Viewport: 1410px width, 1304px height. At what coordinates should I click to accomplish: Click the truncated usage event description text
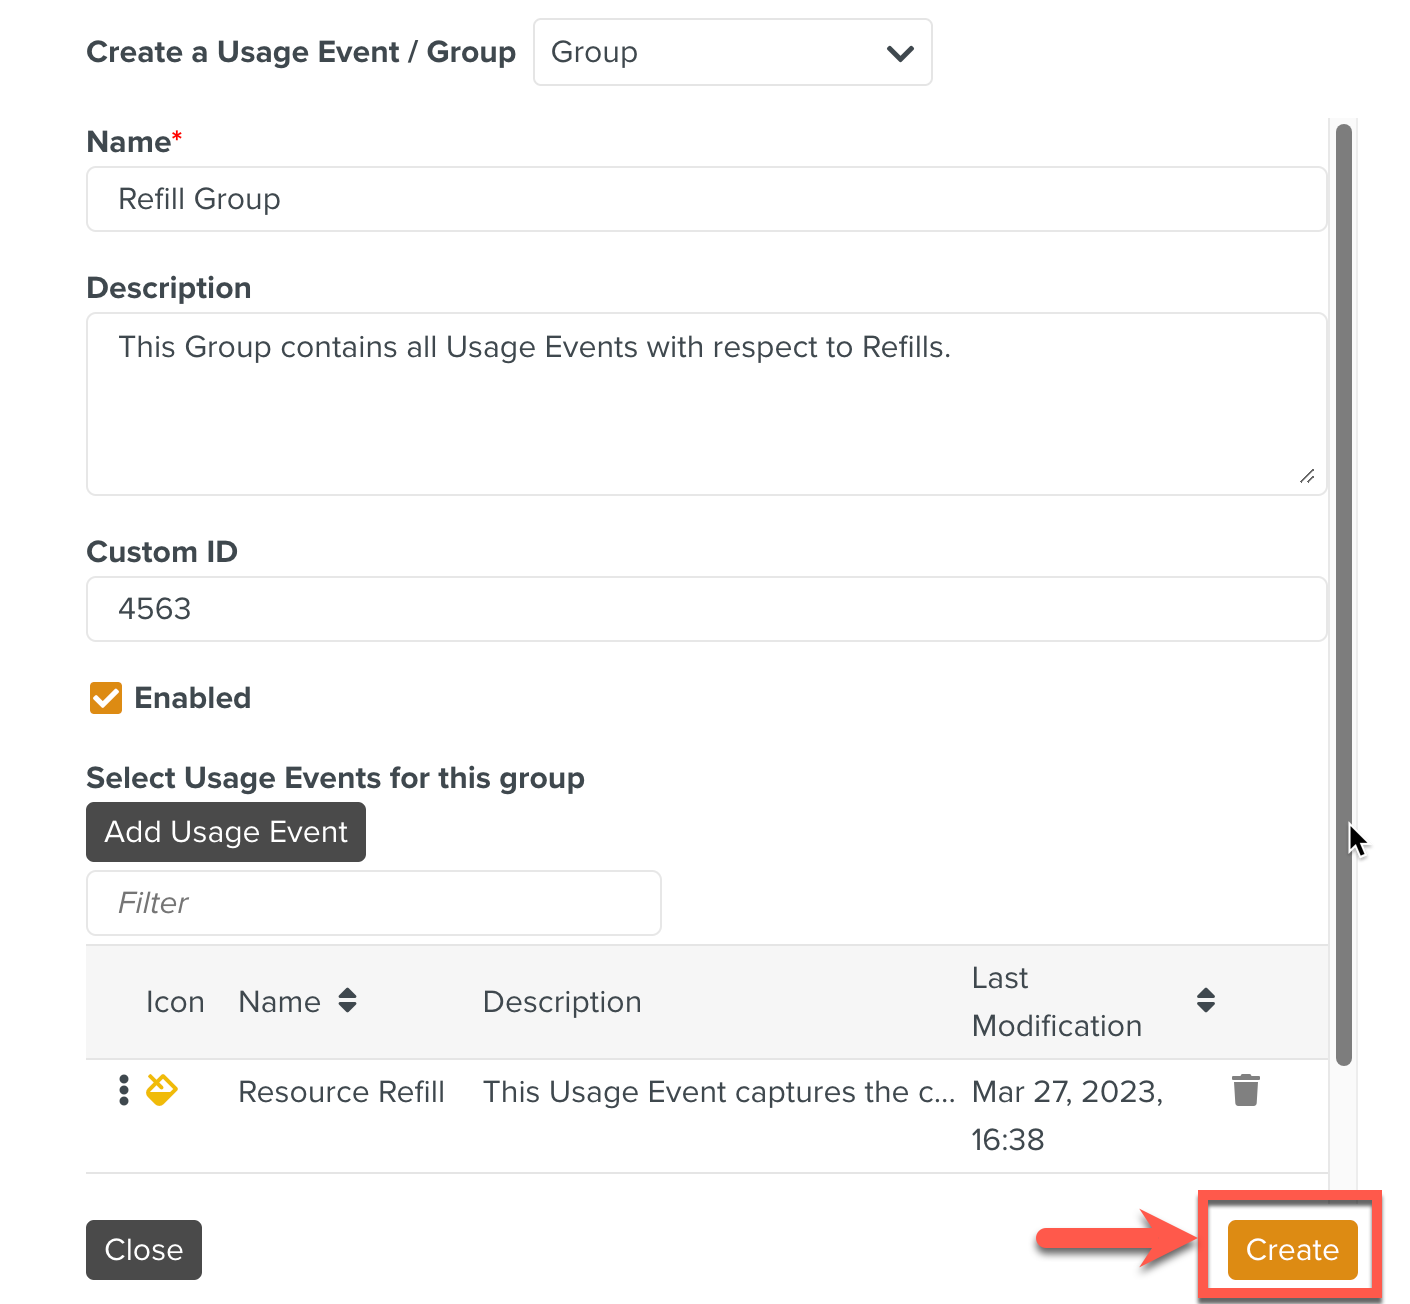click(x=718, y=1092)
